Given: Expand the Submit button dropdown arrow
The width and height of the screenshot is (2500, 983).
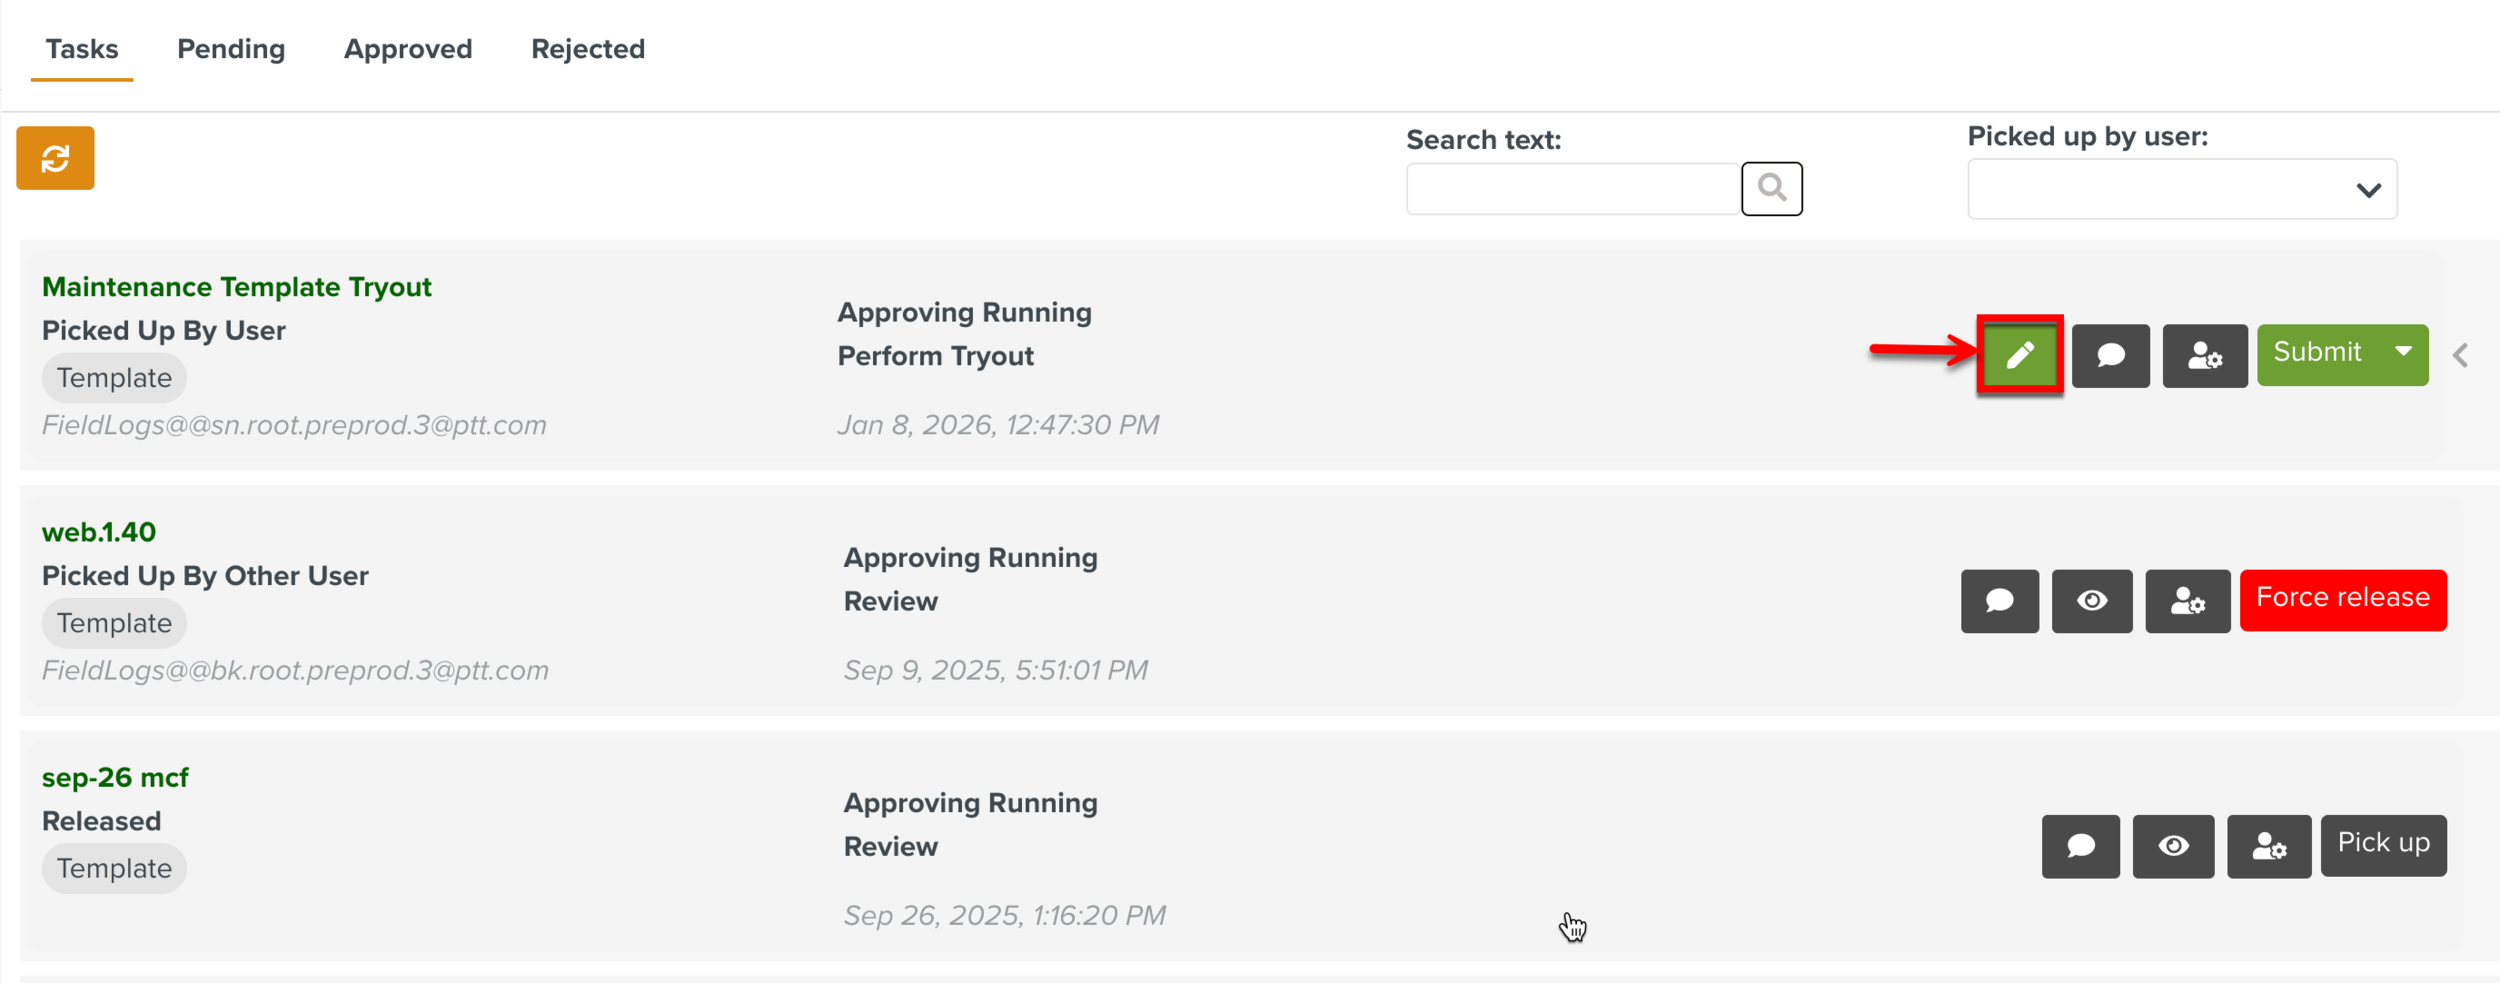Looking at the screenshot, I should tap(2403, 352).
